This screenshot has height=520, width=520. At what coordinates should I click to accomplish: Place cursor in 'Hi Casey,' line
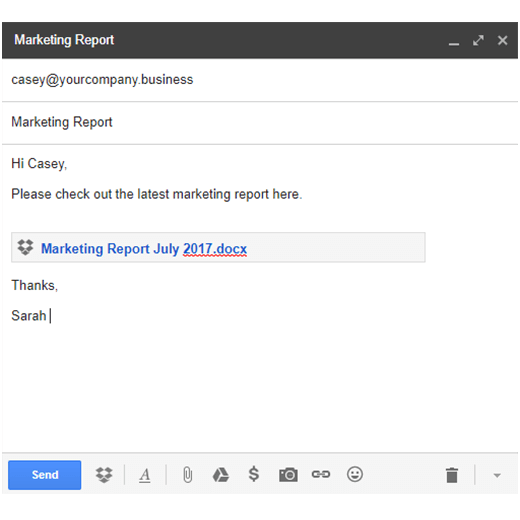(x=39, y=164)
